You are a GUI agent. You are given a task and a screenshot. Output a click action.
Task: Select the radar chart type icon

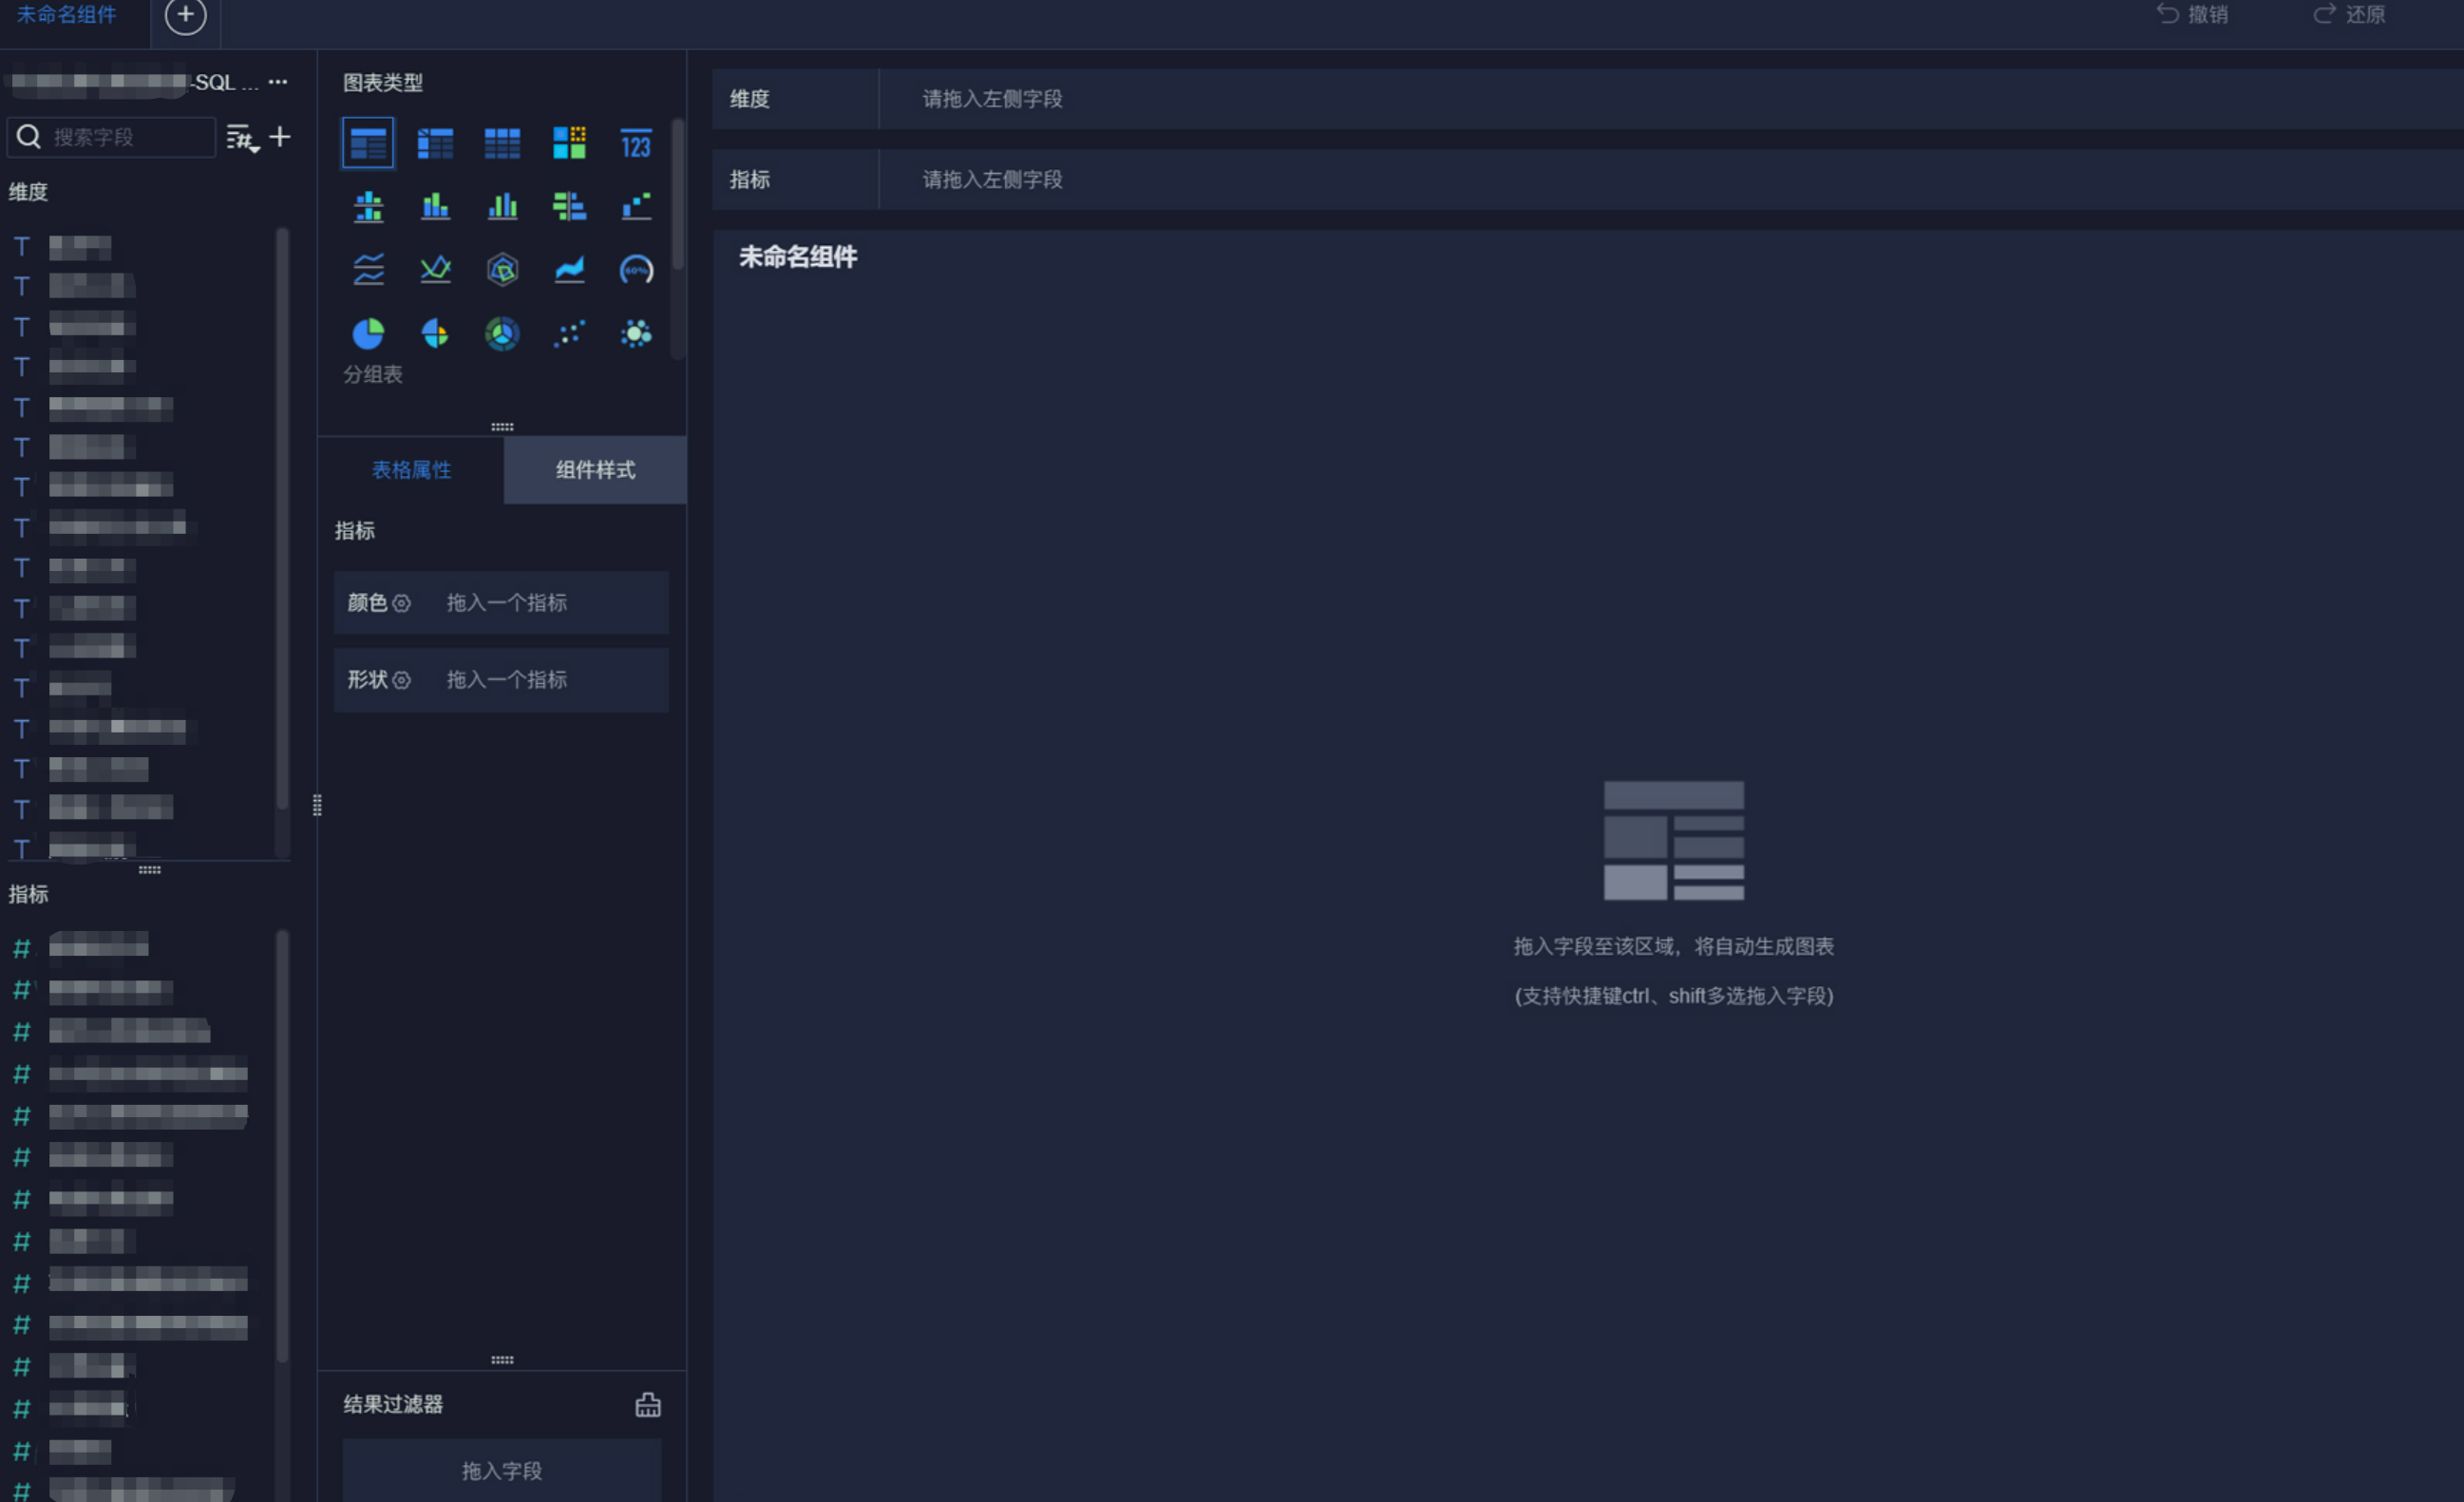502,270
